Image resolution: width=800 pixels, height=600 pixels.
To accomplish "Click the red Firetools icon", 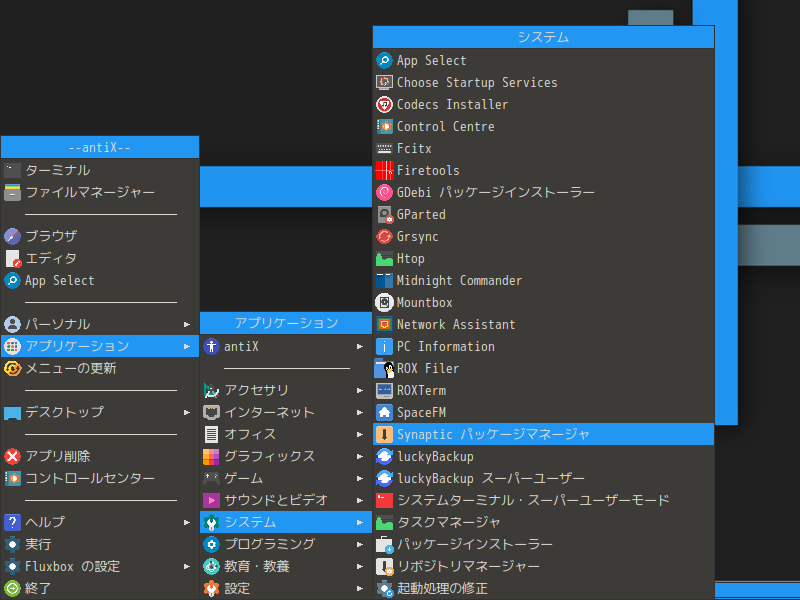I will 384,170.
